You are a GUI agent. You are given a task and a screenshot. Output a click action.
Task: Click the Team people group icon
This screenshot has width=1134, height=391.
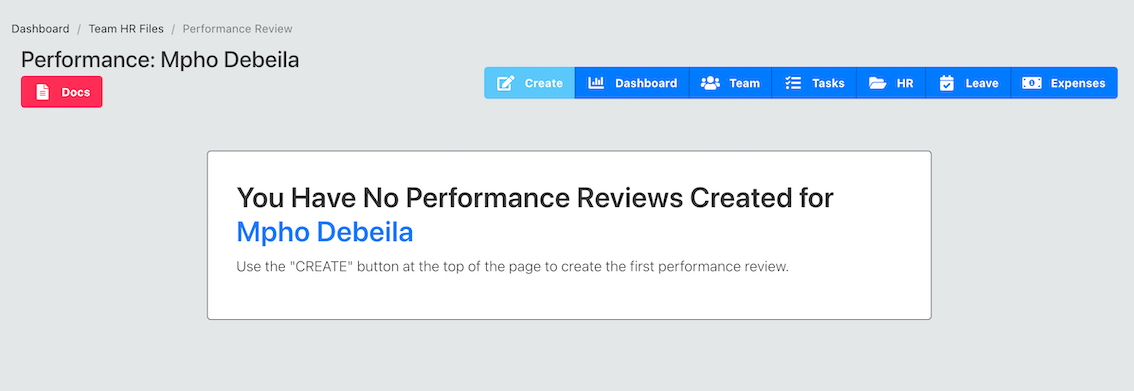(710, 83)
